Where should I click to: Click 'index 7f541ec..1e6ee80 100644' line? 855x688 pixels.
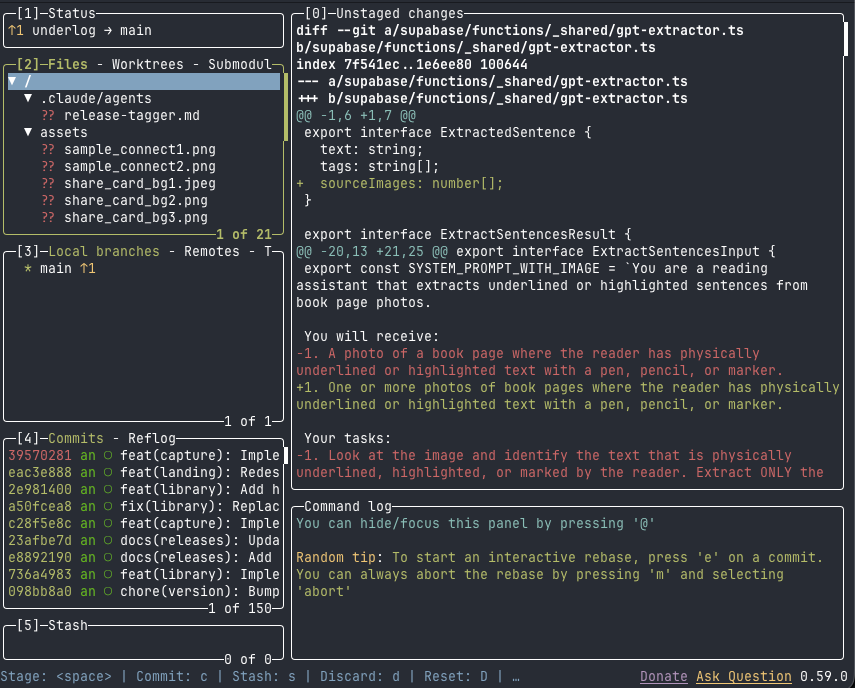click(412, 64)
